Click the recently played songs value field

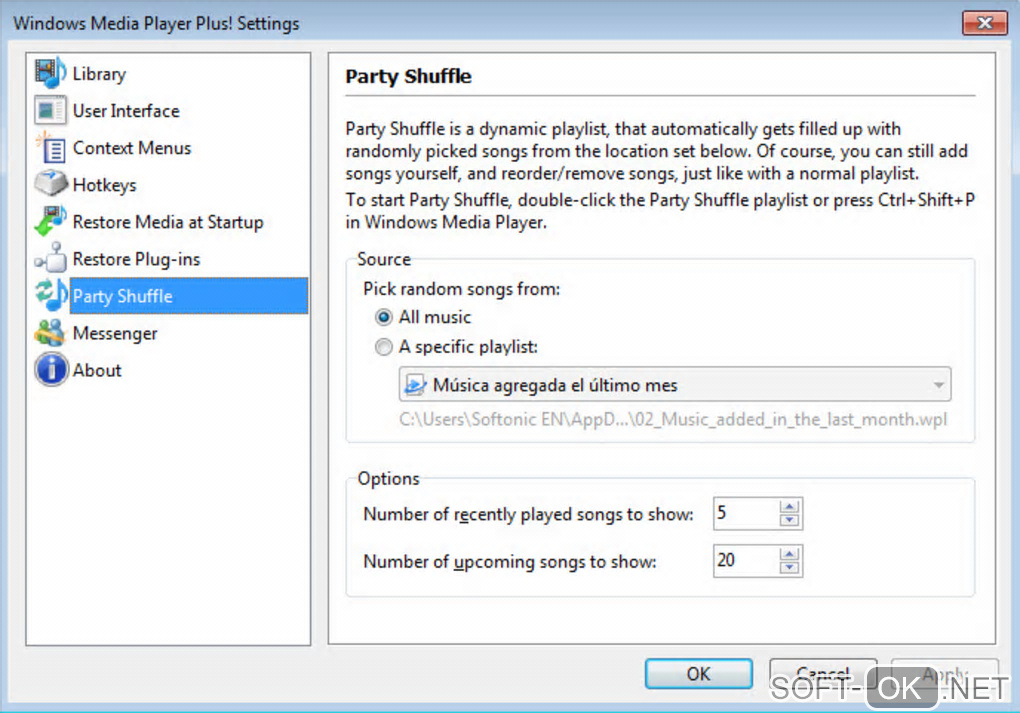746,513
